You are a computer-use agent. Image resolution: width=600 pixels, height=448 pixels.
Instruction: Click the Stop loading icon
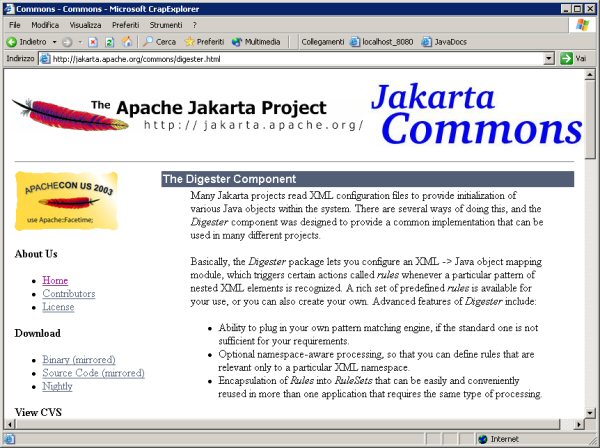[93, 42]
